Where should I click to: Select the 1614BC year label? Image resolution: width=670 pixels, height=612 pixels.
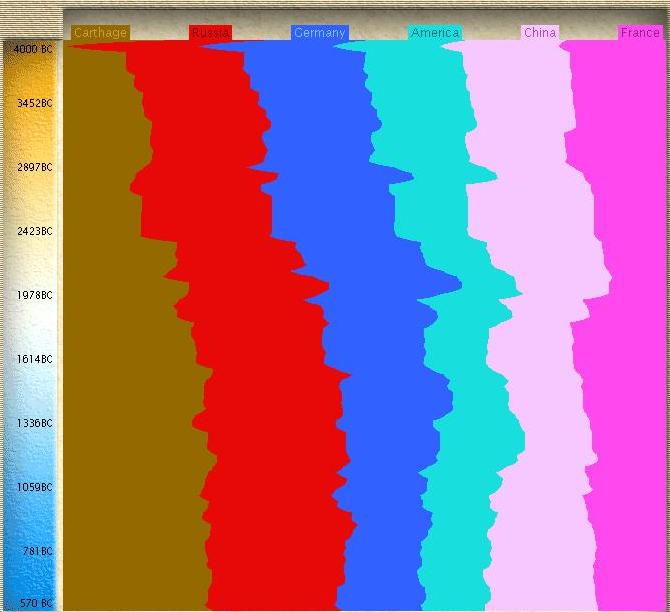tap(33, 359)
